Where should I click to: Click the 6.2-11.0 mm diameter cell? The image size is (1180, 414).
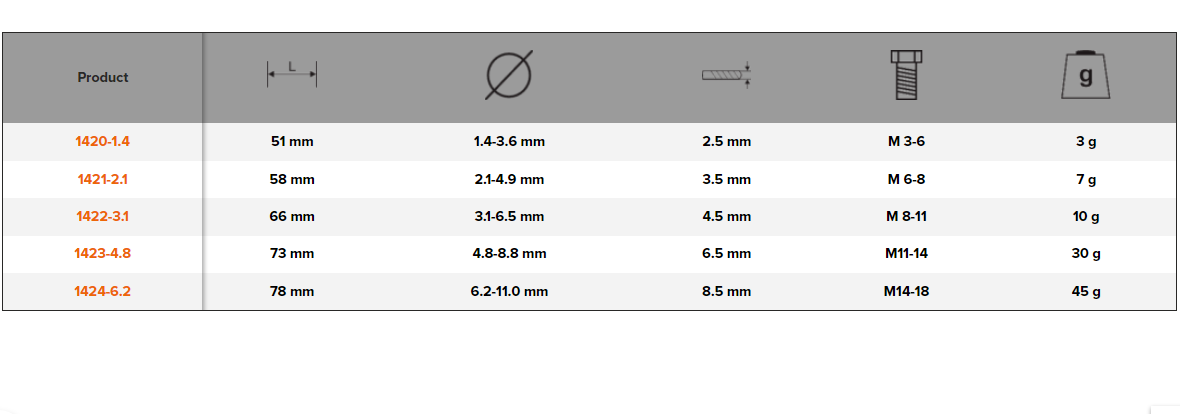(509, 292)
